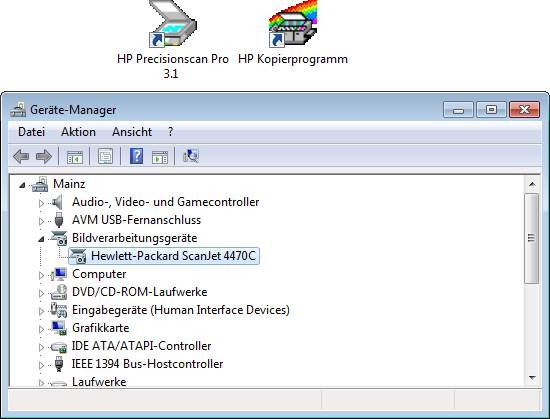
Task: Collapse the Bildverarbeitungsgeräte category
Action: point(41,239)
